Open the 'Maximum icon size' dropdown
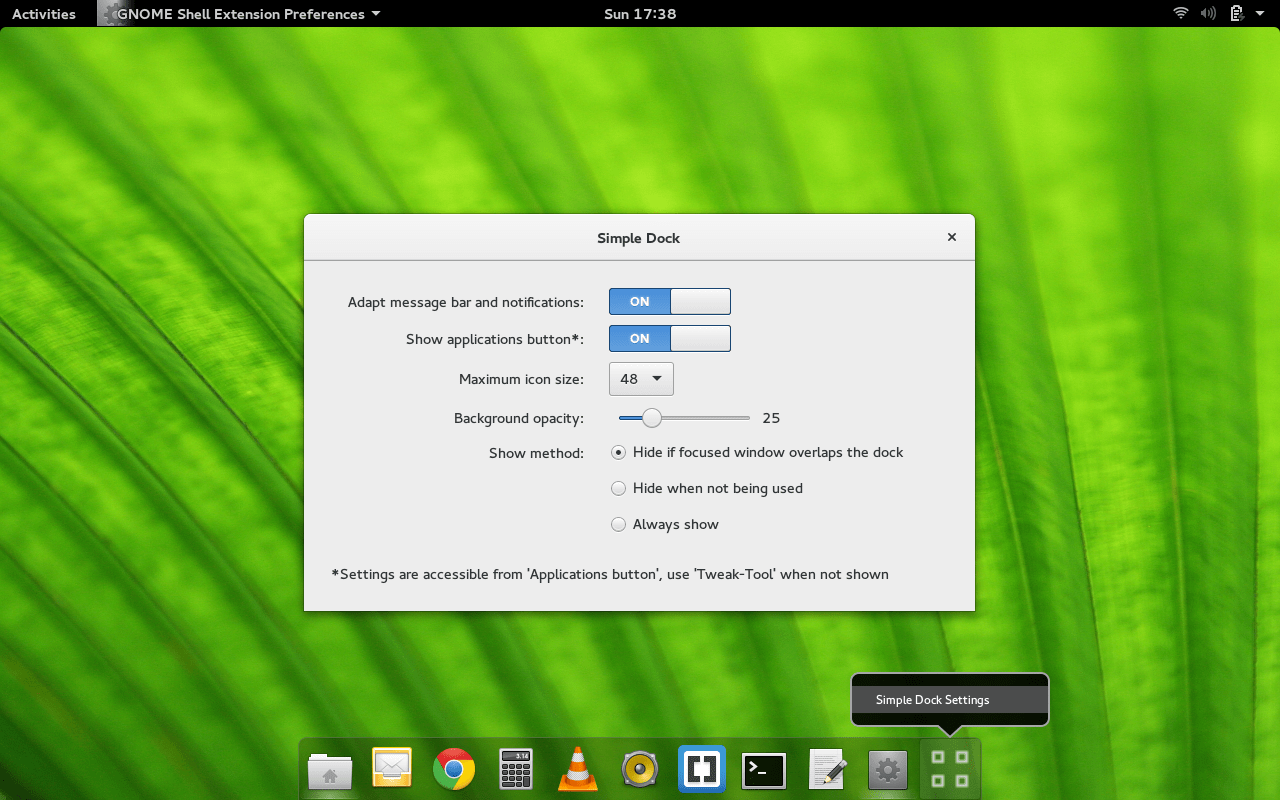The width and height of the screenshot is (1280, 800). pyautogui.click(x=641, y=378)
